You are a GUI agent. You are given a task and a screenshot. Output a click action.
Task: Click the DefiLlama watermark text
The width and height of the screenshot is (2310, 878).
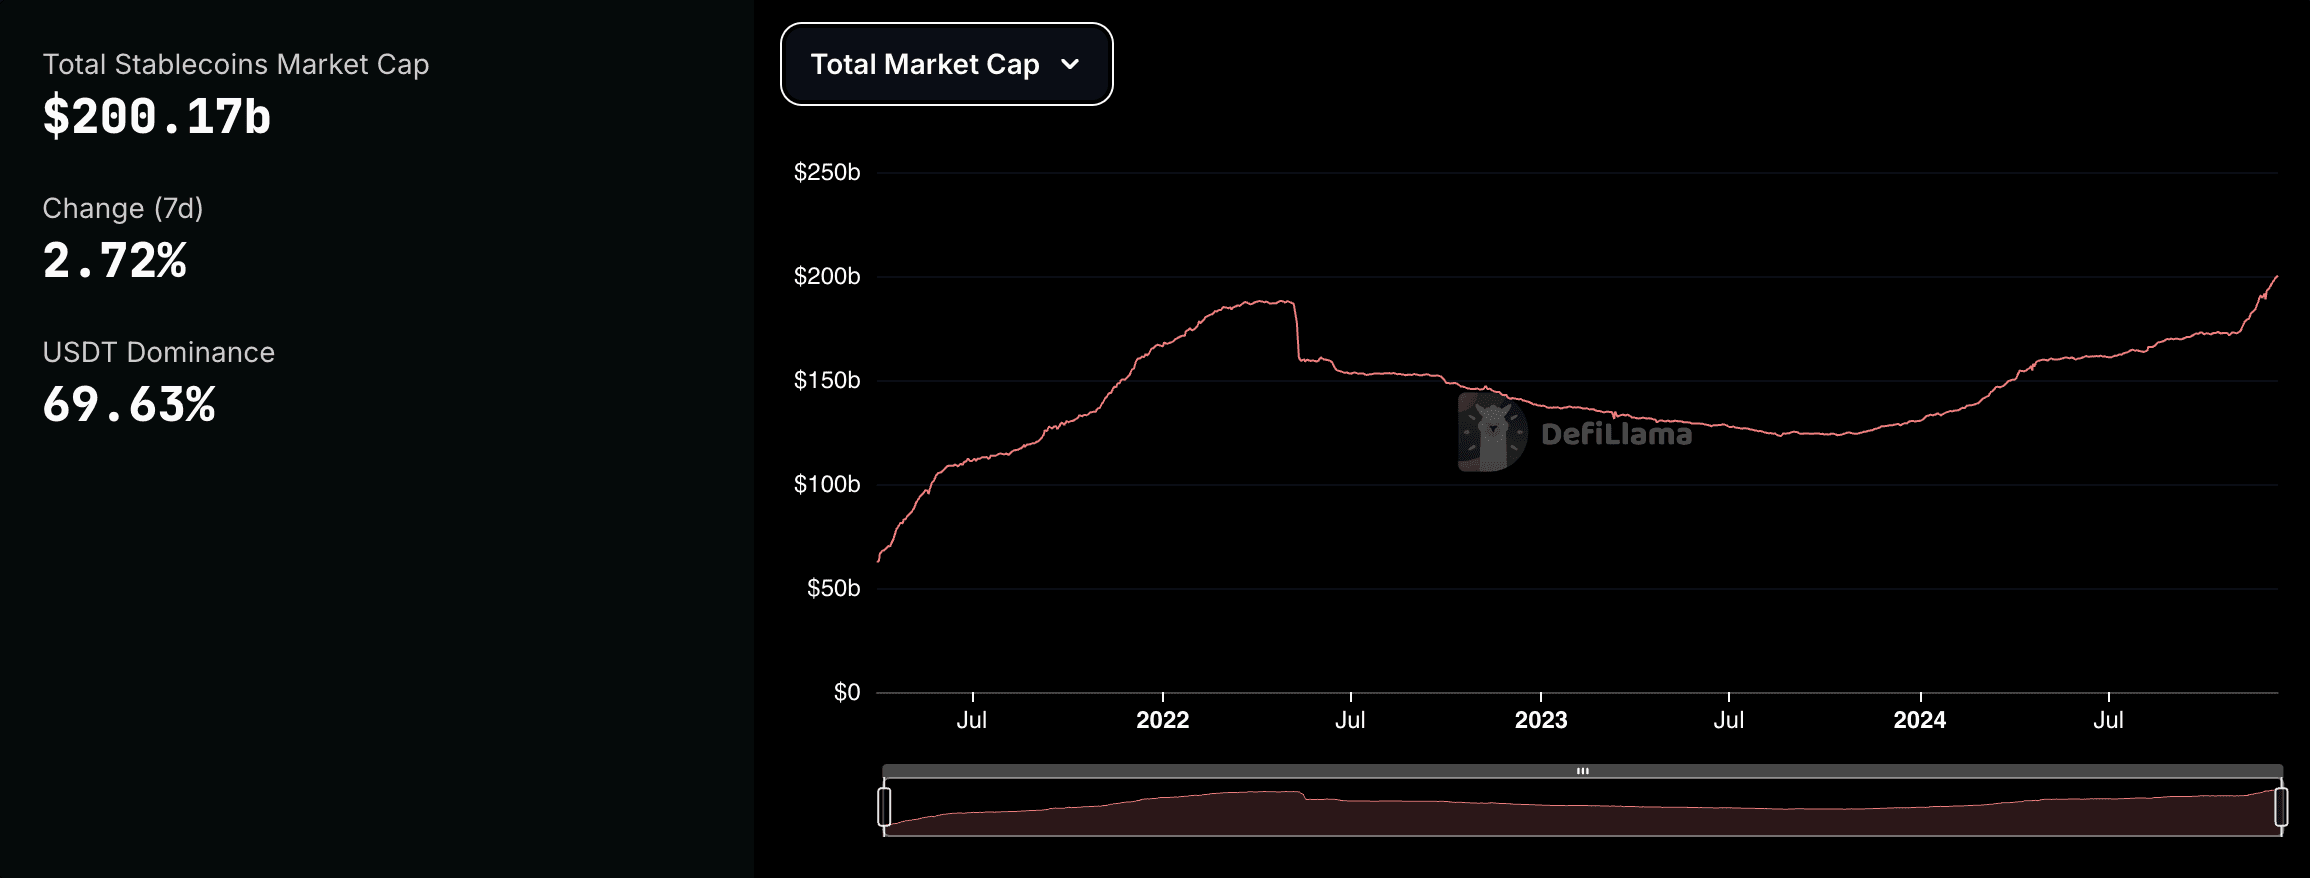1617,434
